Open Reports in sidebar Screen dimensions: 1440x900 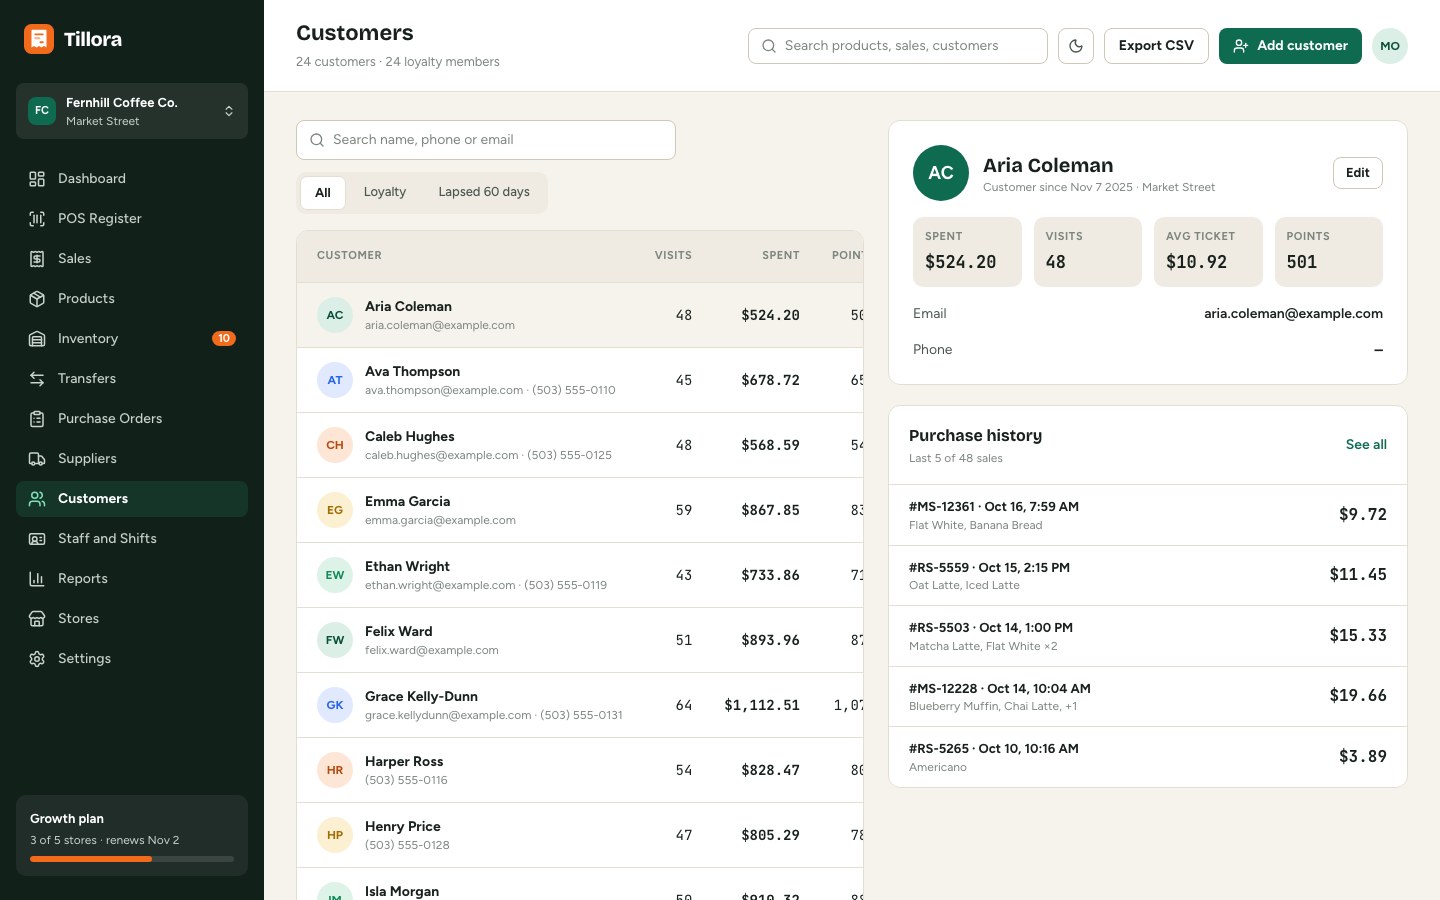(x=132, y=579)
